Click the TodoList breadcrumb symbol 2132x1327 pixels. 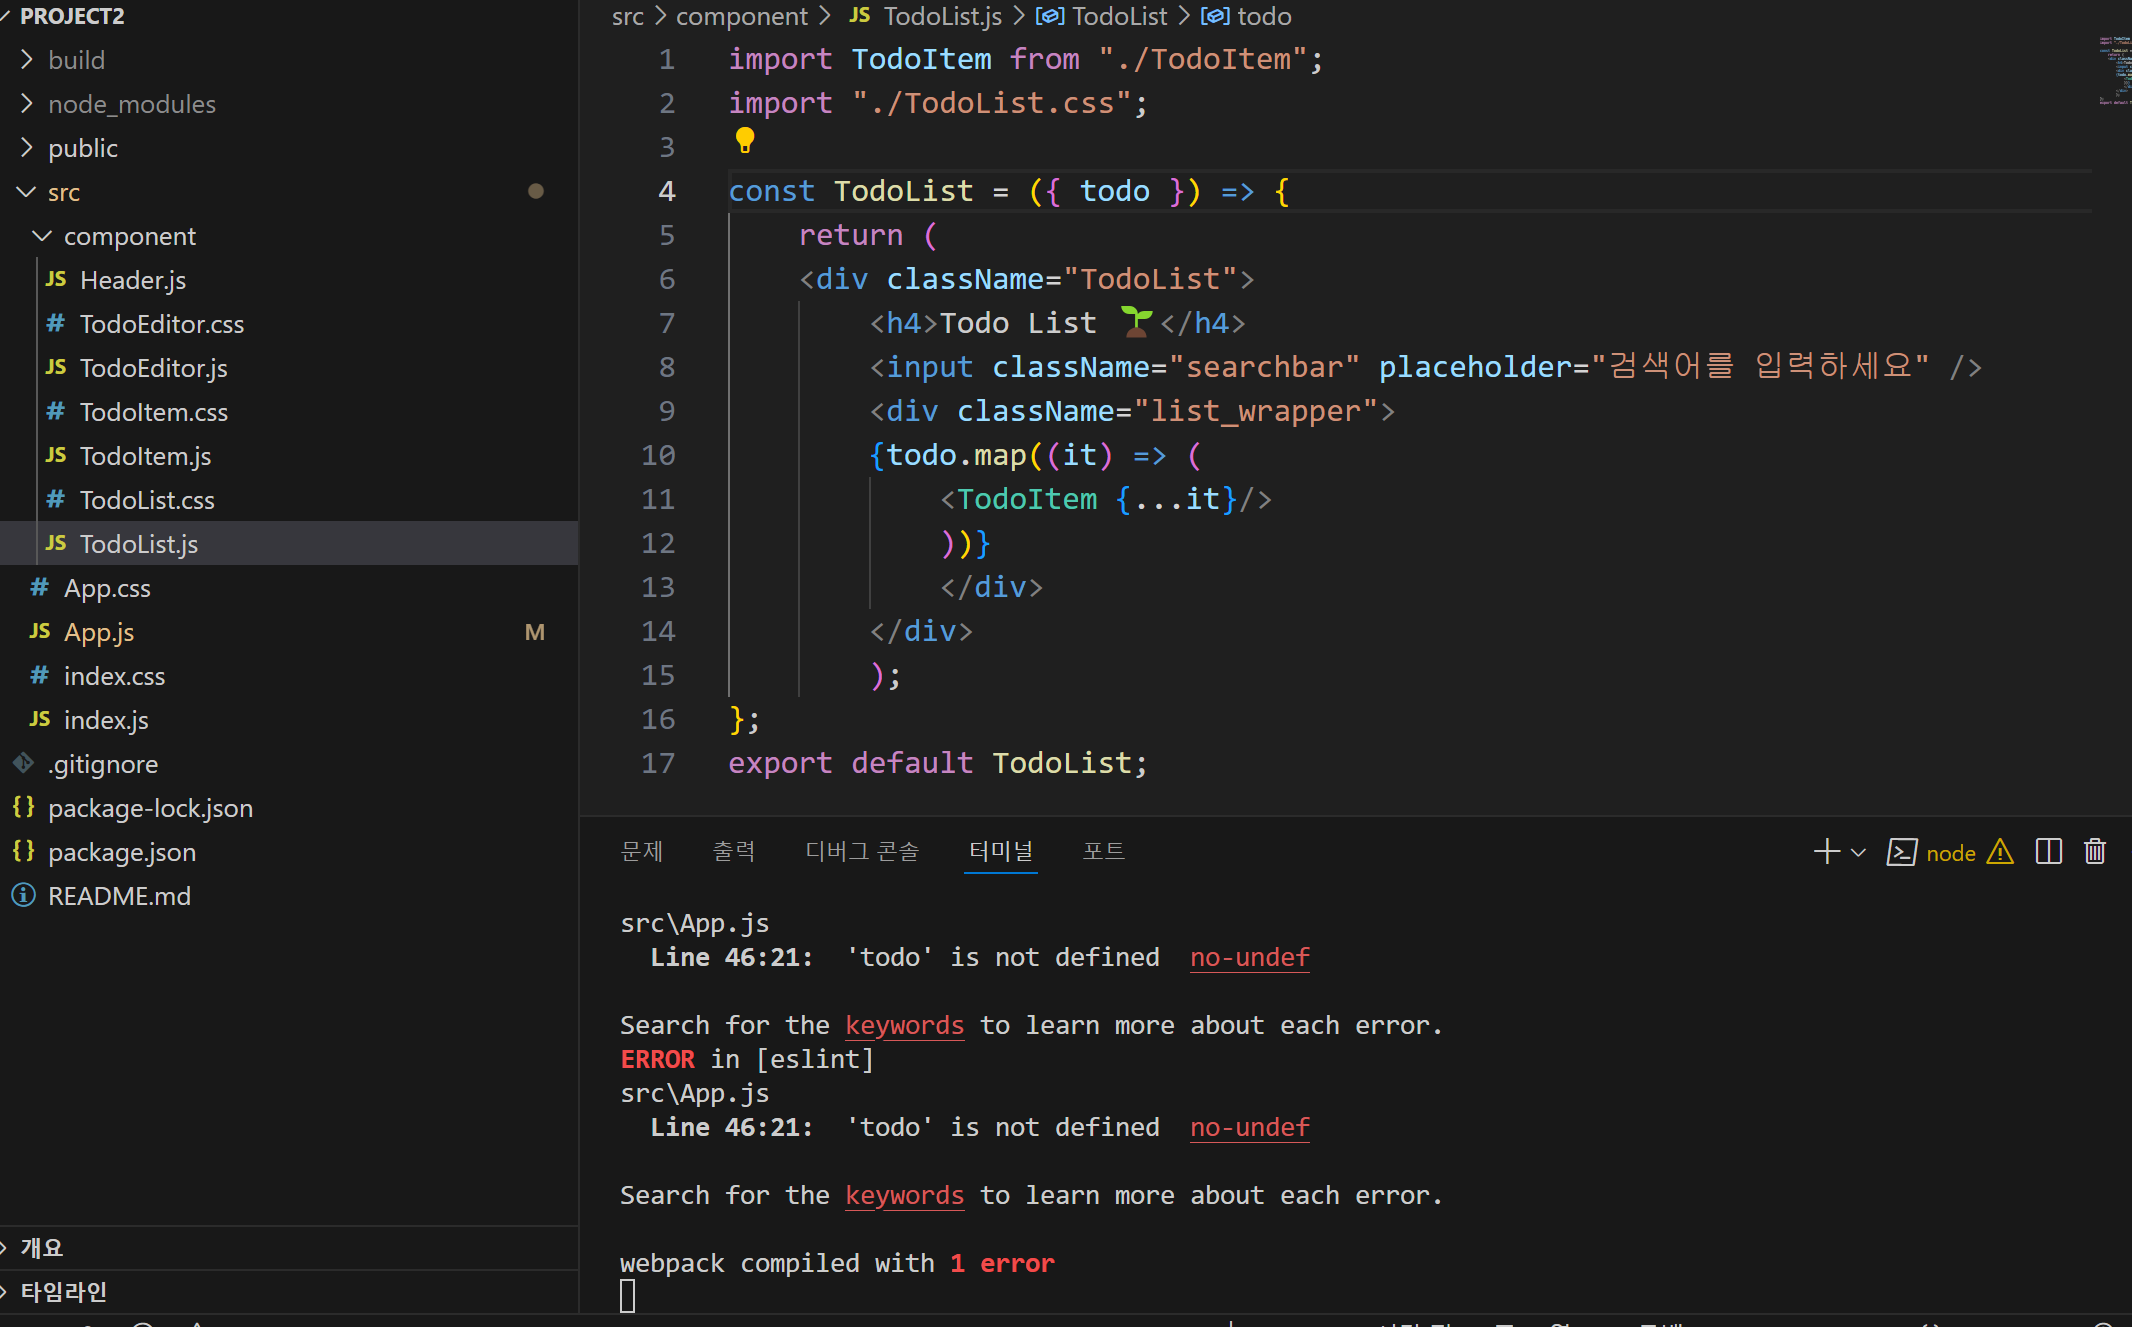click(1118, 16)
